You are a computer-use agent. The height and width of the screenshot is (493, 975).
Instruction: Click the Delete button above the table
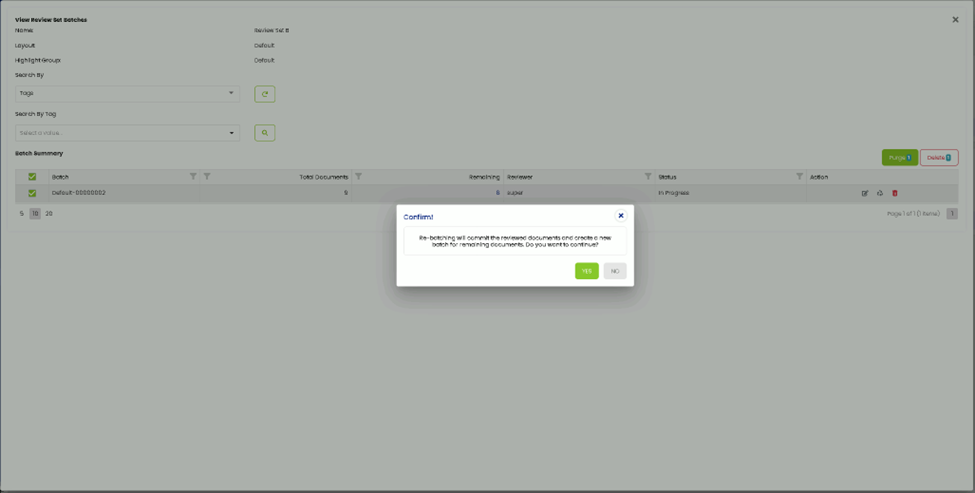coord(939,157)
